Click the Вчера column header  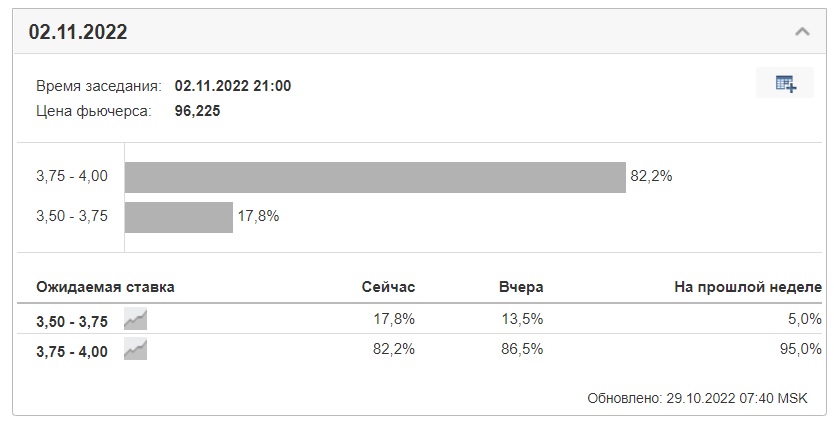[x=521, y=288]
